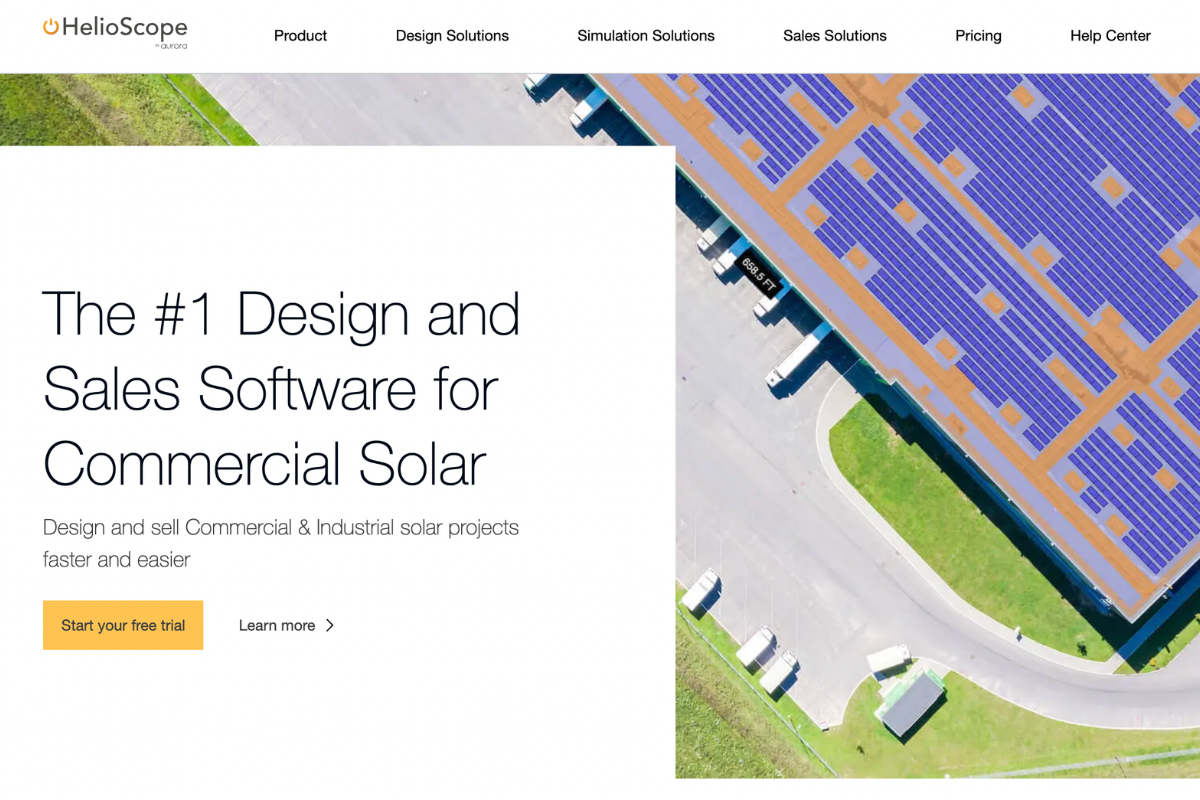Click the chevron arrow beside Learn more
Viewport: 1200px width, 800px height.
pos(330,625)
